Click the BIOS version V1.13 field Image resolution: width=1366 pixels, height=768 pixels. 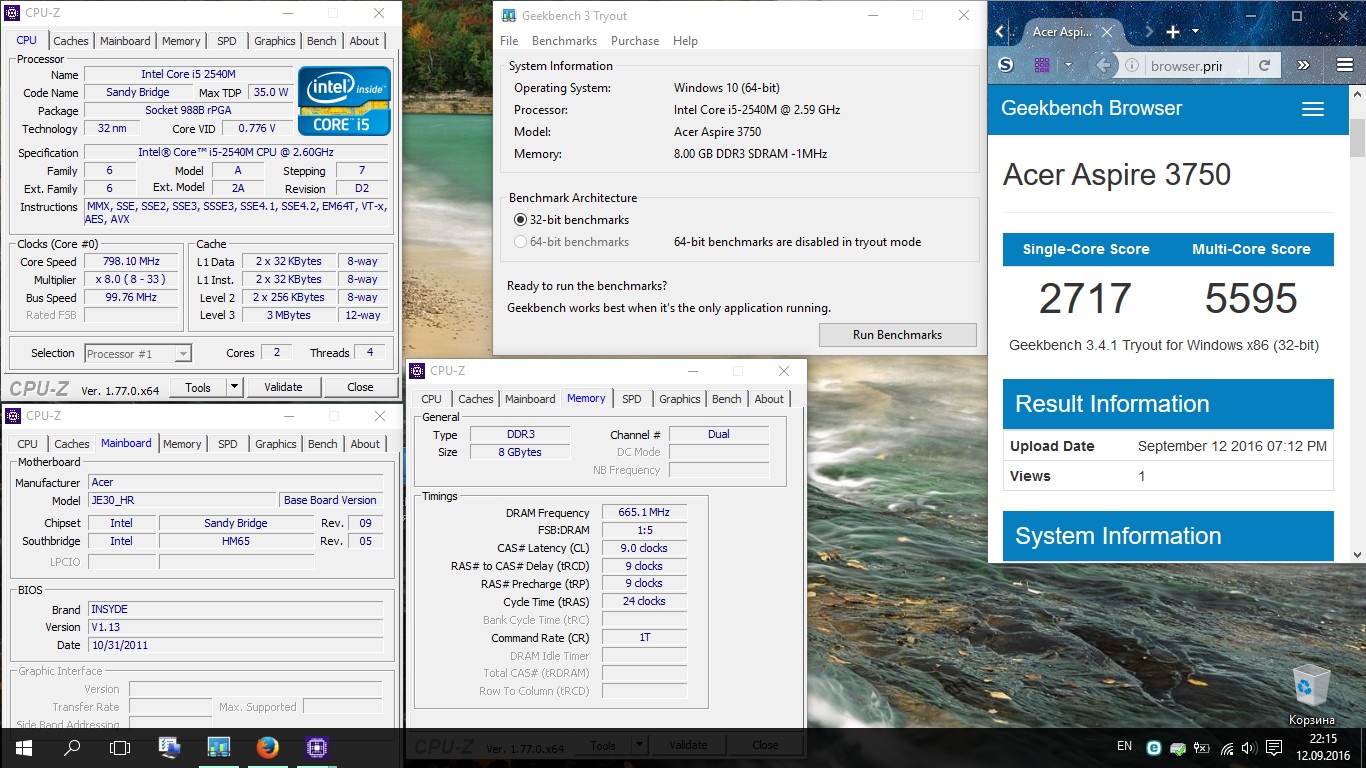(x=235, y=628)
